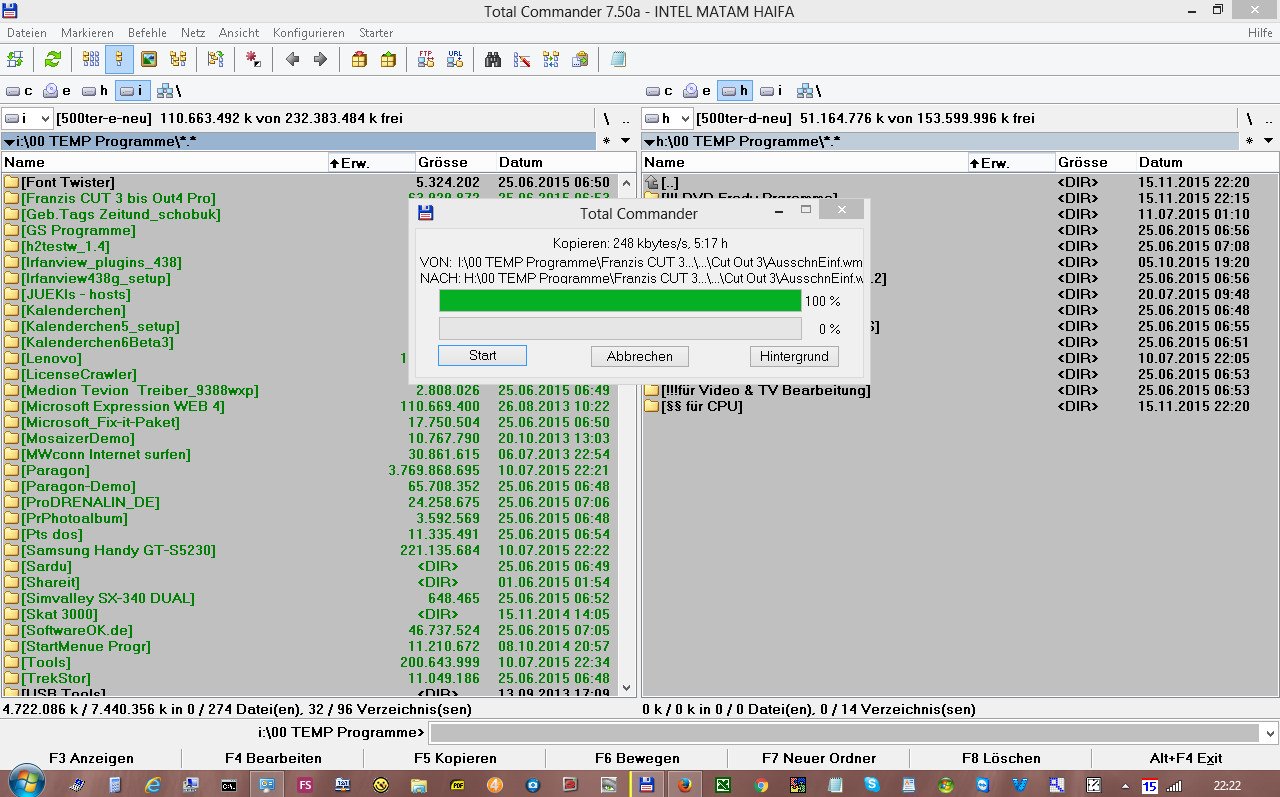
Task: Sort right panel by Erw. column
Action: [x=1011, y=162]
